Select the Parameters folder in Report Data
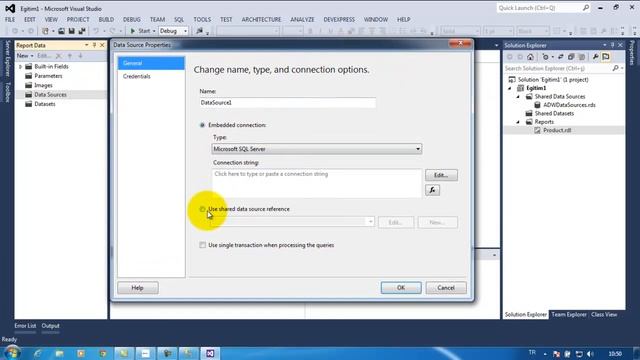 click(48, 76)
